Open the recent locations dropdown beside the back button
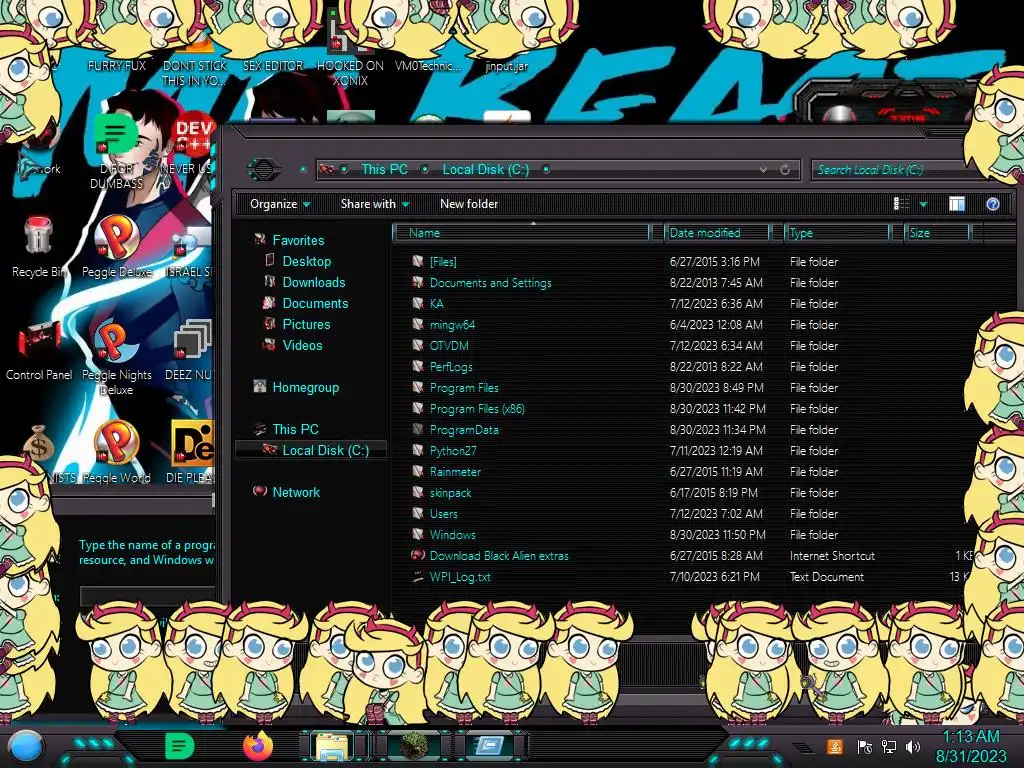 [x=303, y=170]
